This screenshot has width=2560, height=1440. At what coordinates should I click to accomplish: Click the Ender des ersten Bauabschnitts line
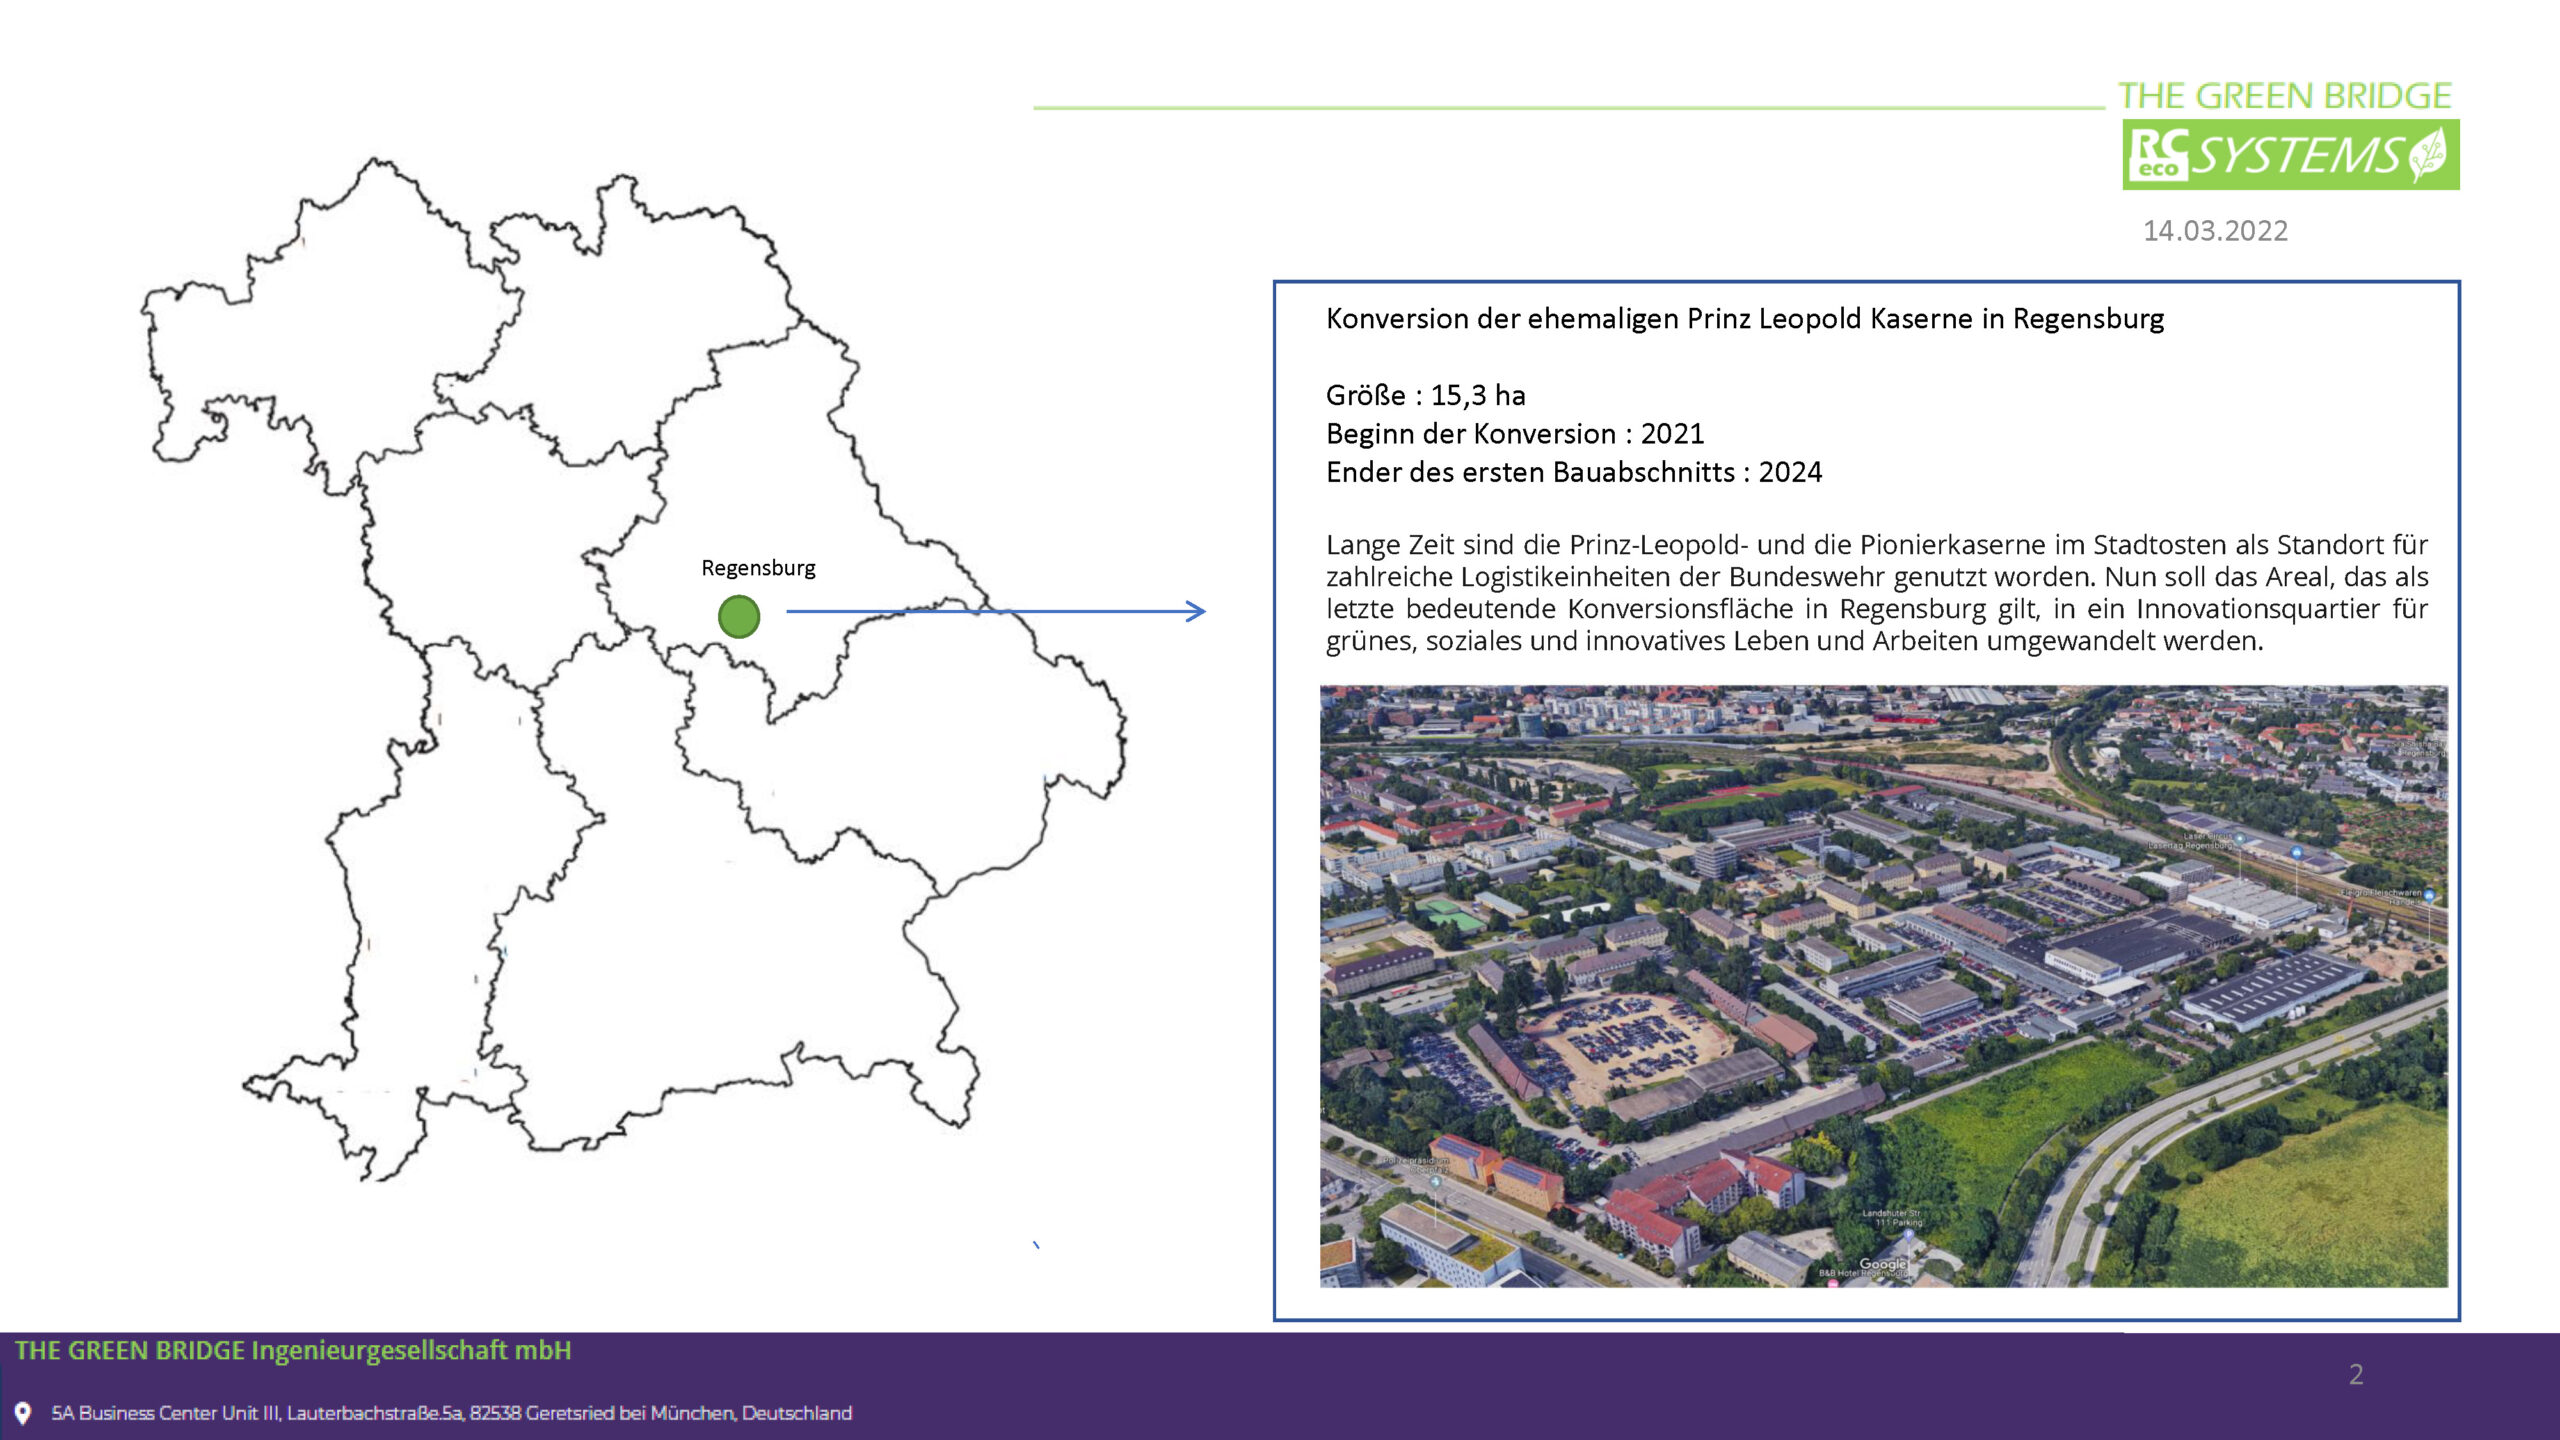click(1573, 472)
